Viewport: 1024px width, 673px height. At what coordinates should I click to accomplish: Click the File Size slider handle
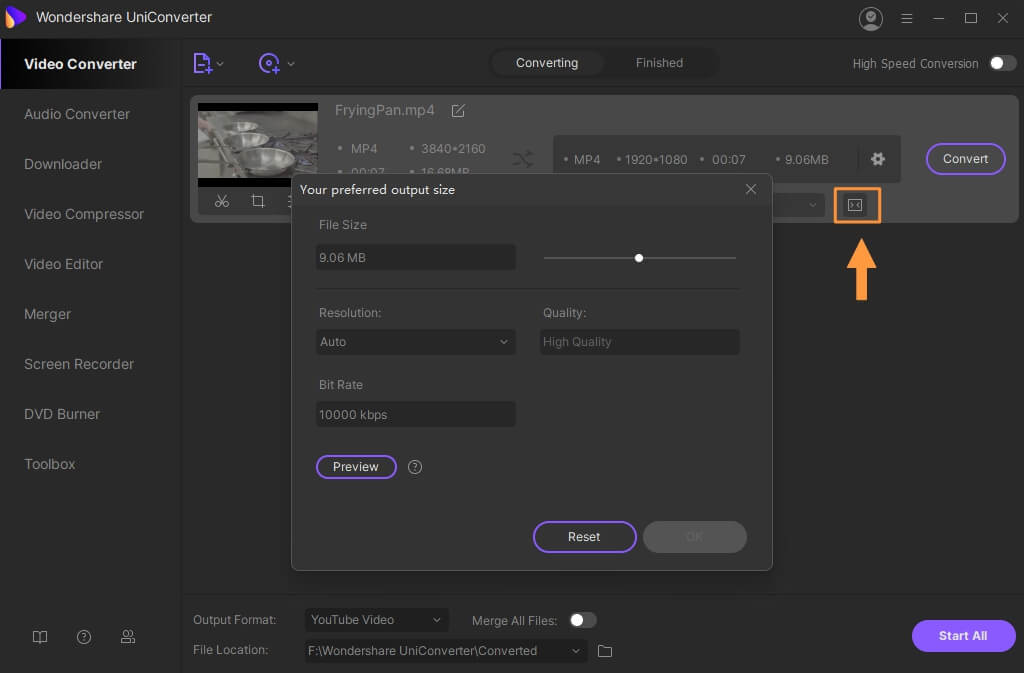(639, 258)
